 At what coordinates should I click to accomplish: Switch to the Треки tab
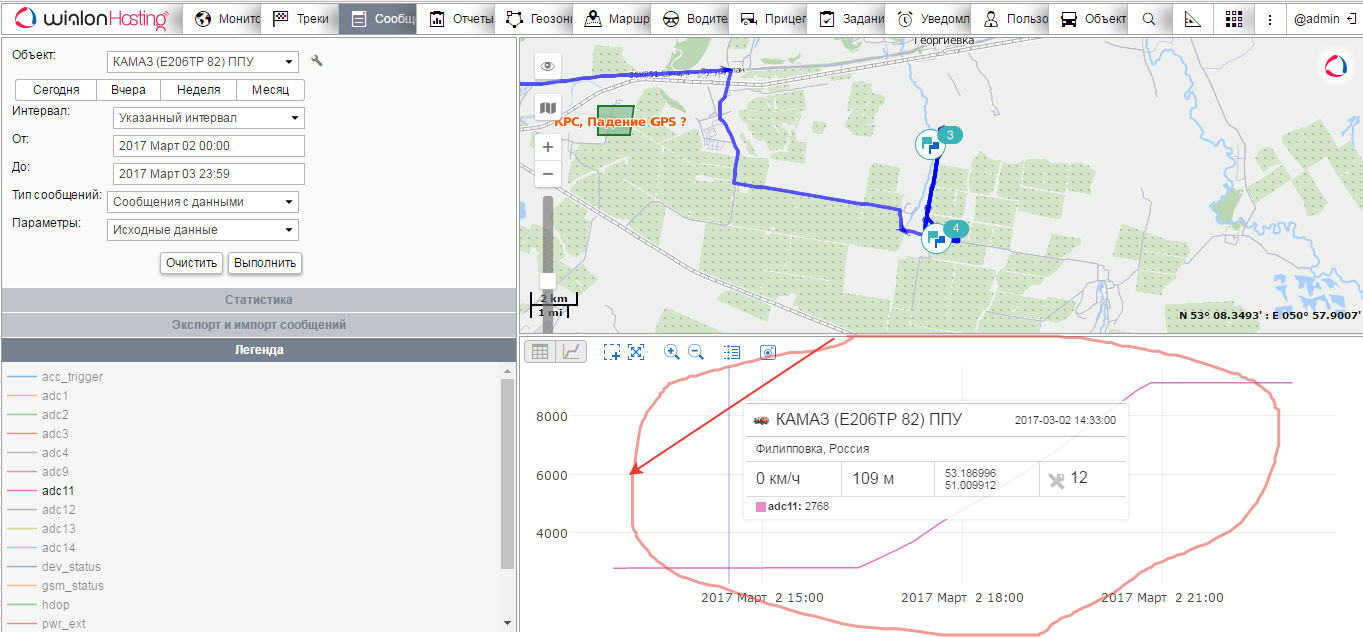pos(300,19)
